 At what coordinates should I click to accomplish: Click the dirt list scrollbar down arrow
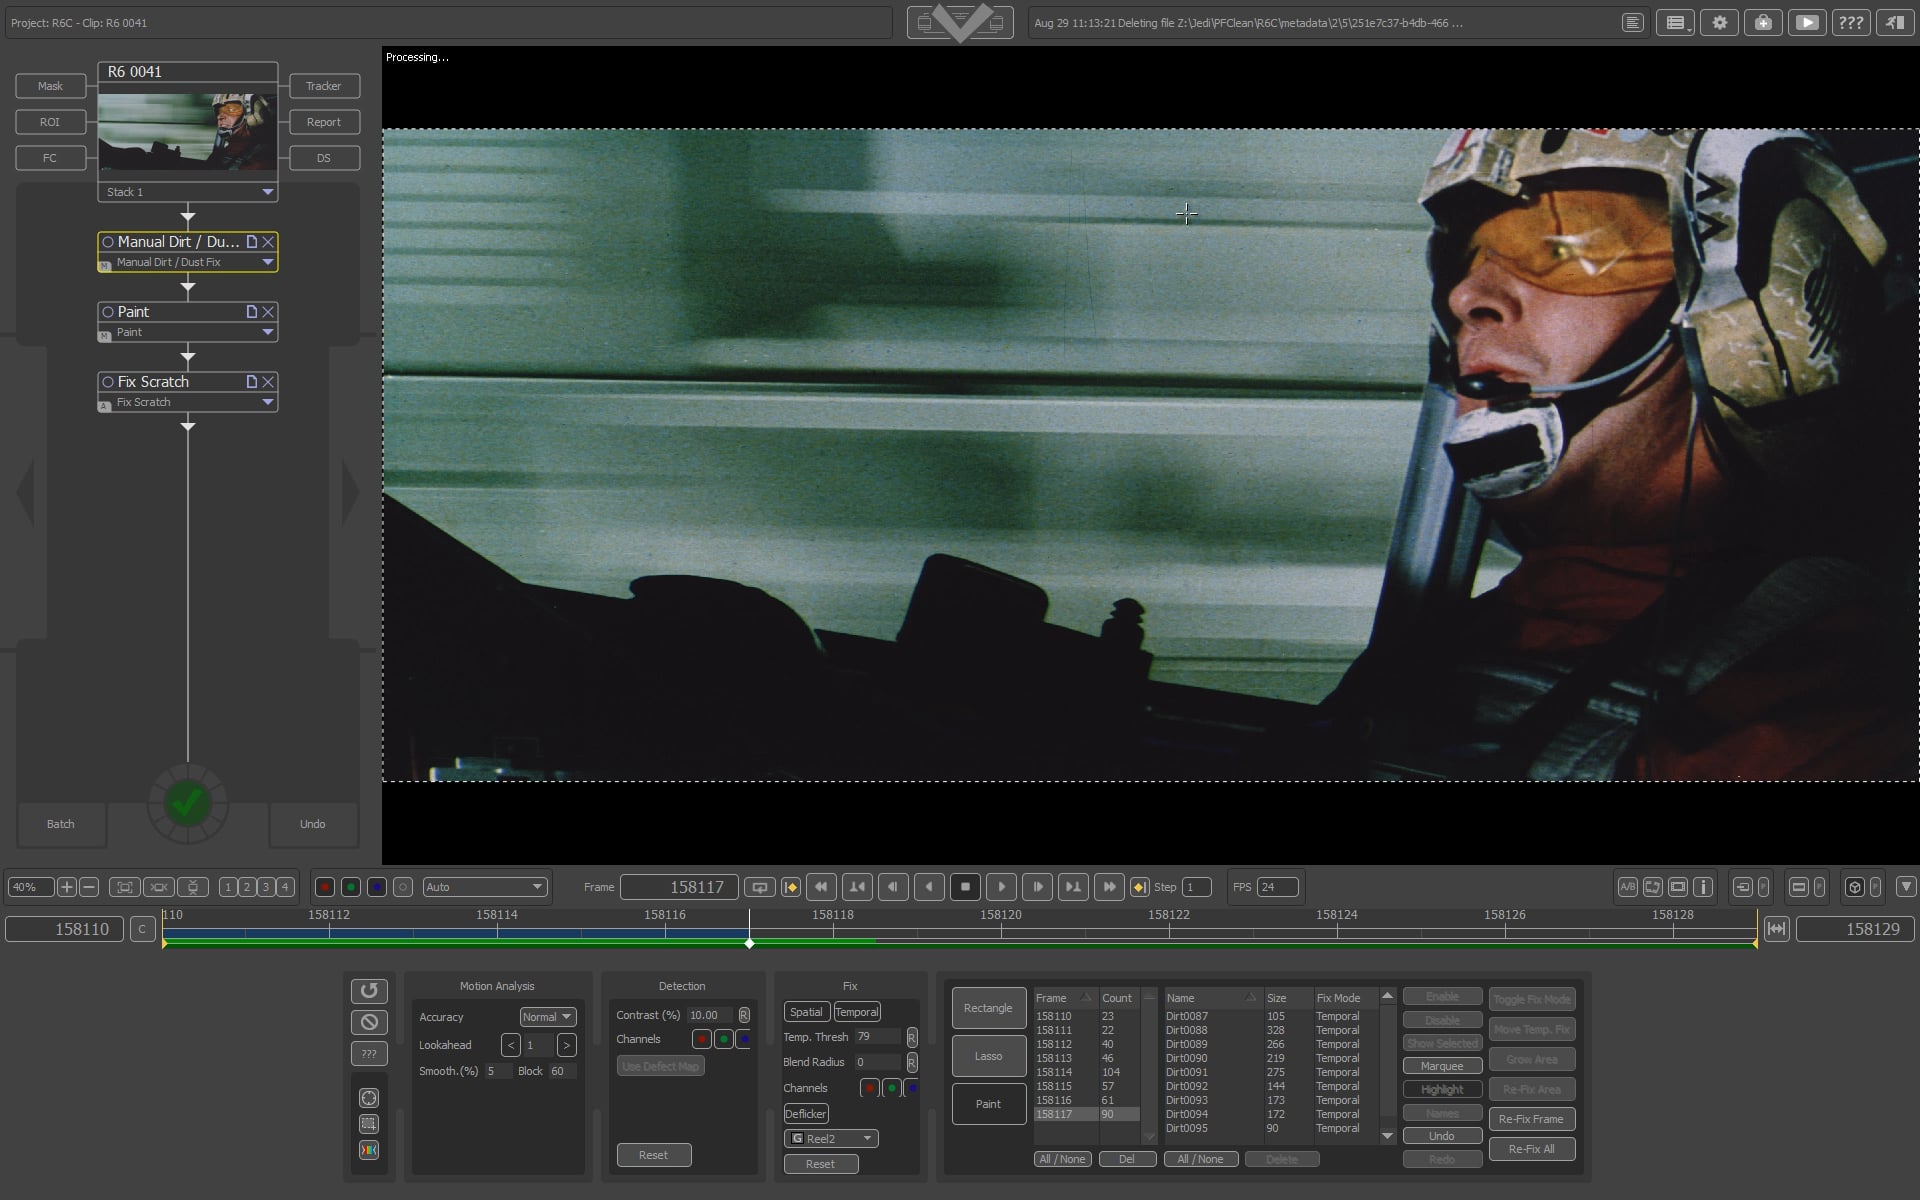point(1387,1136)
